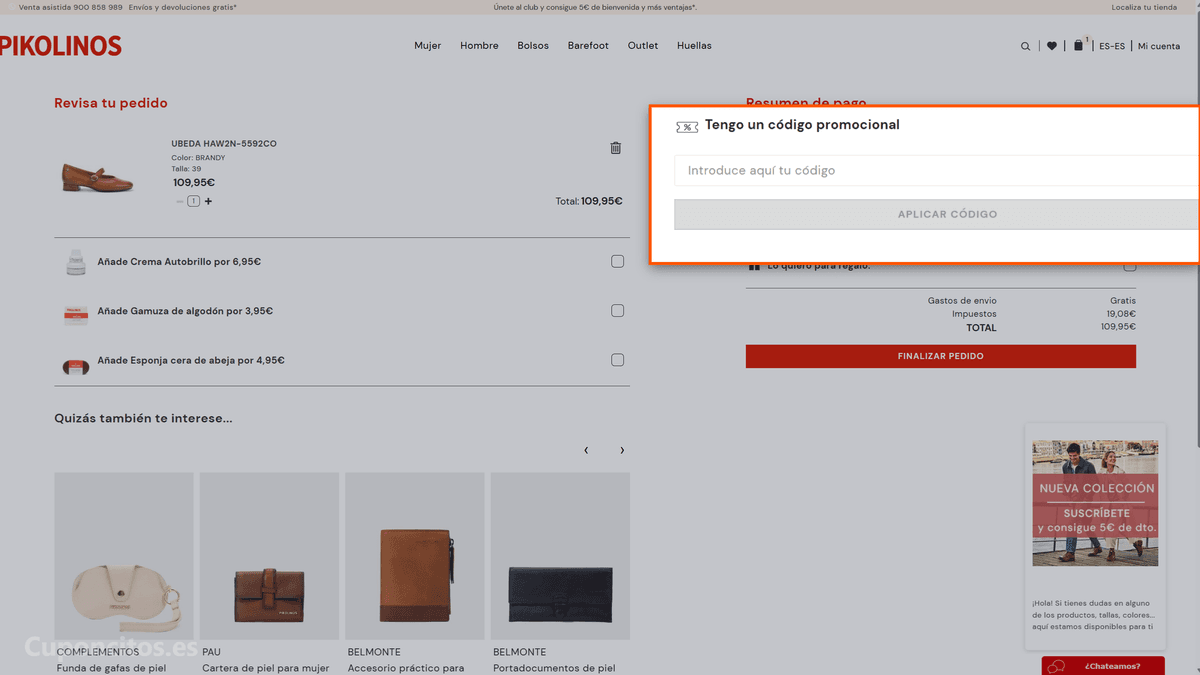The image size is (1200, 675).
Task: Show previous recommended products arrow
Action: click(x=586, y=450)
